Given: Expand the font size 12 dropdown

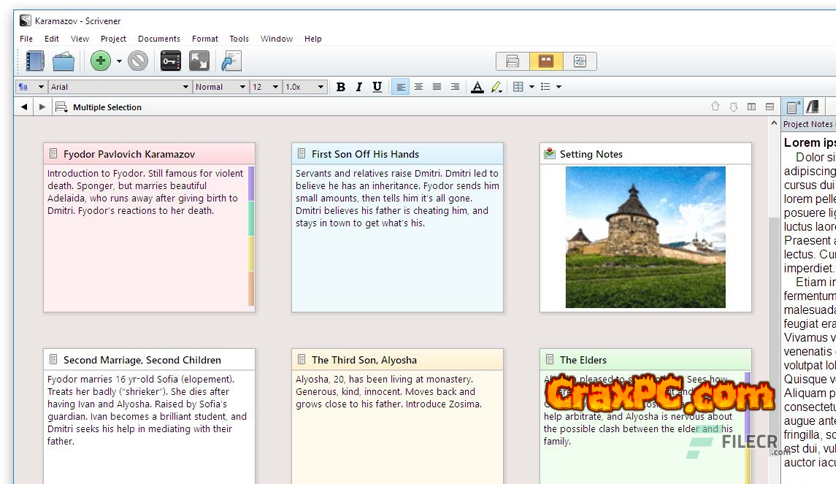Looking at the screenshot, I should 264,87.
